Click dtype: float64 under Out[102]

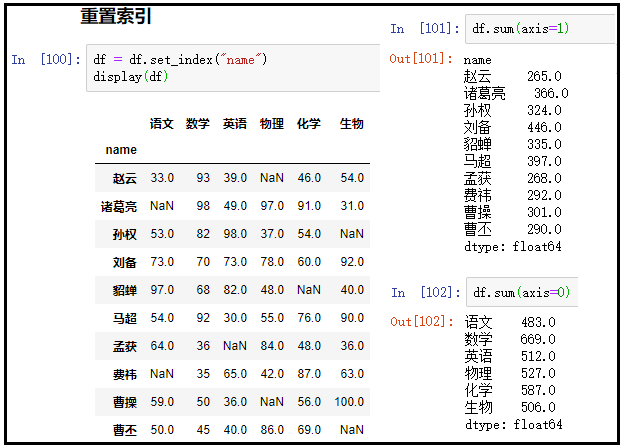[x=514, y=425]
